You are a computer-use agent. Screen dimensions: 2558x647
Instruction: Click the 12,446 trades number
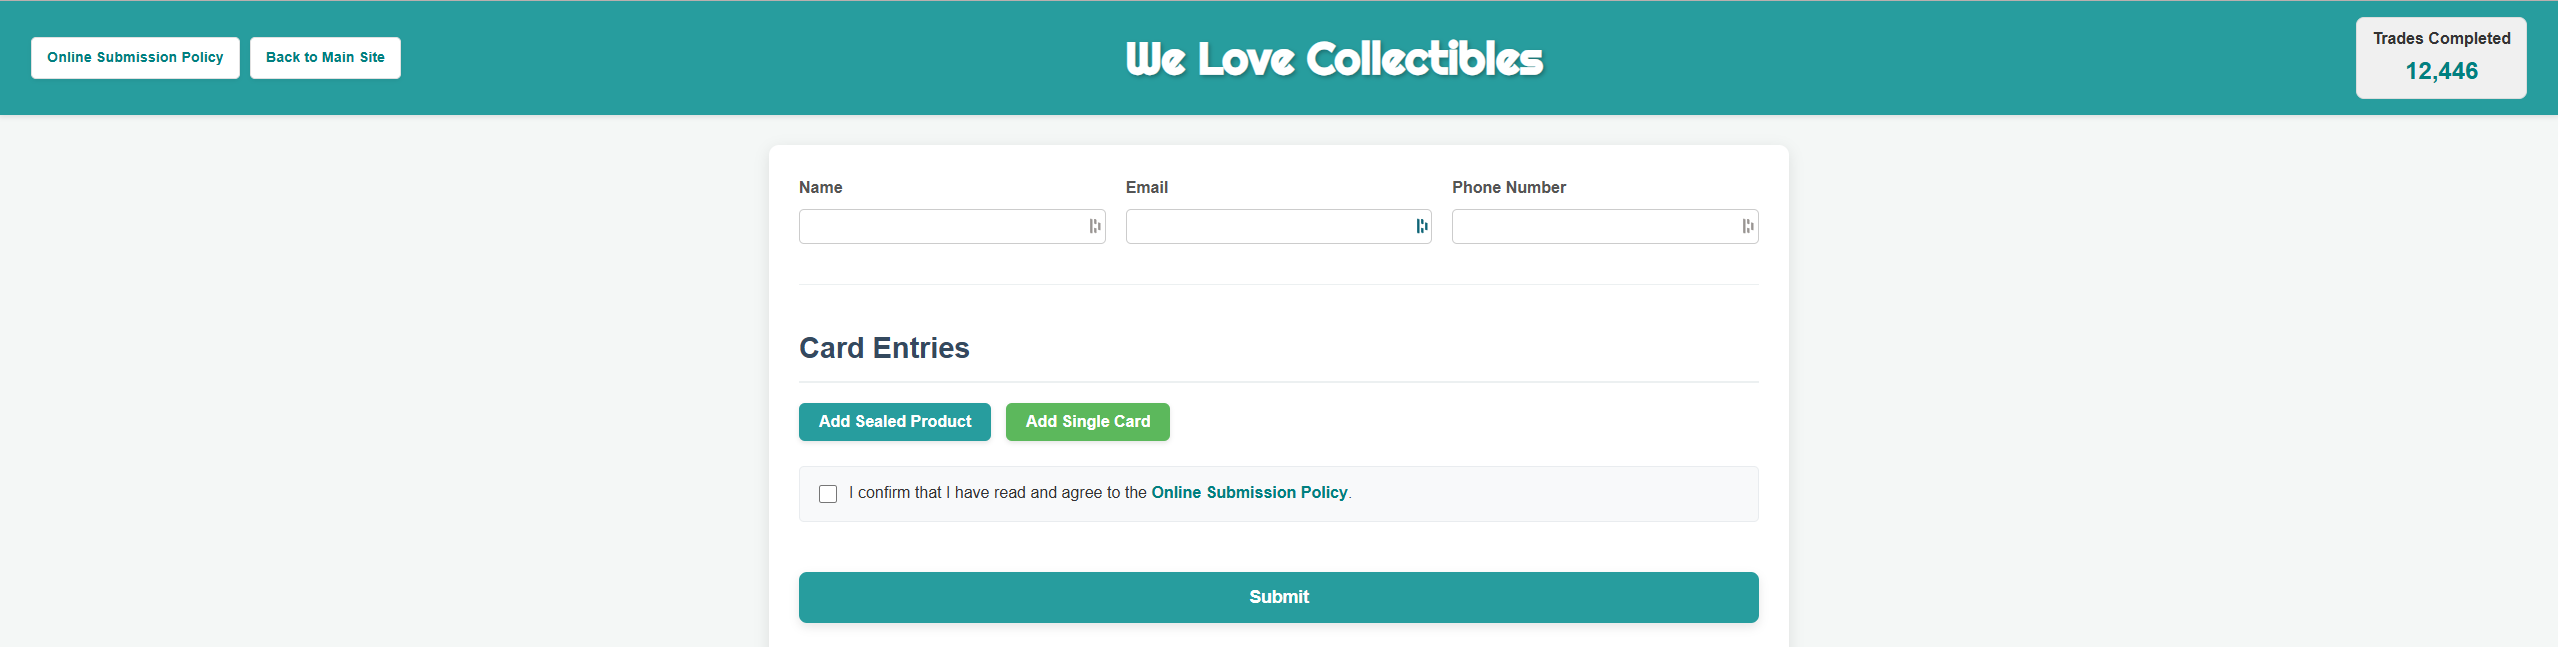[x=2441, y=71]
